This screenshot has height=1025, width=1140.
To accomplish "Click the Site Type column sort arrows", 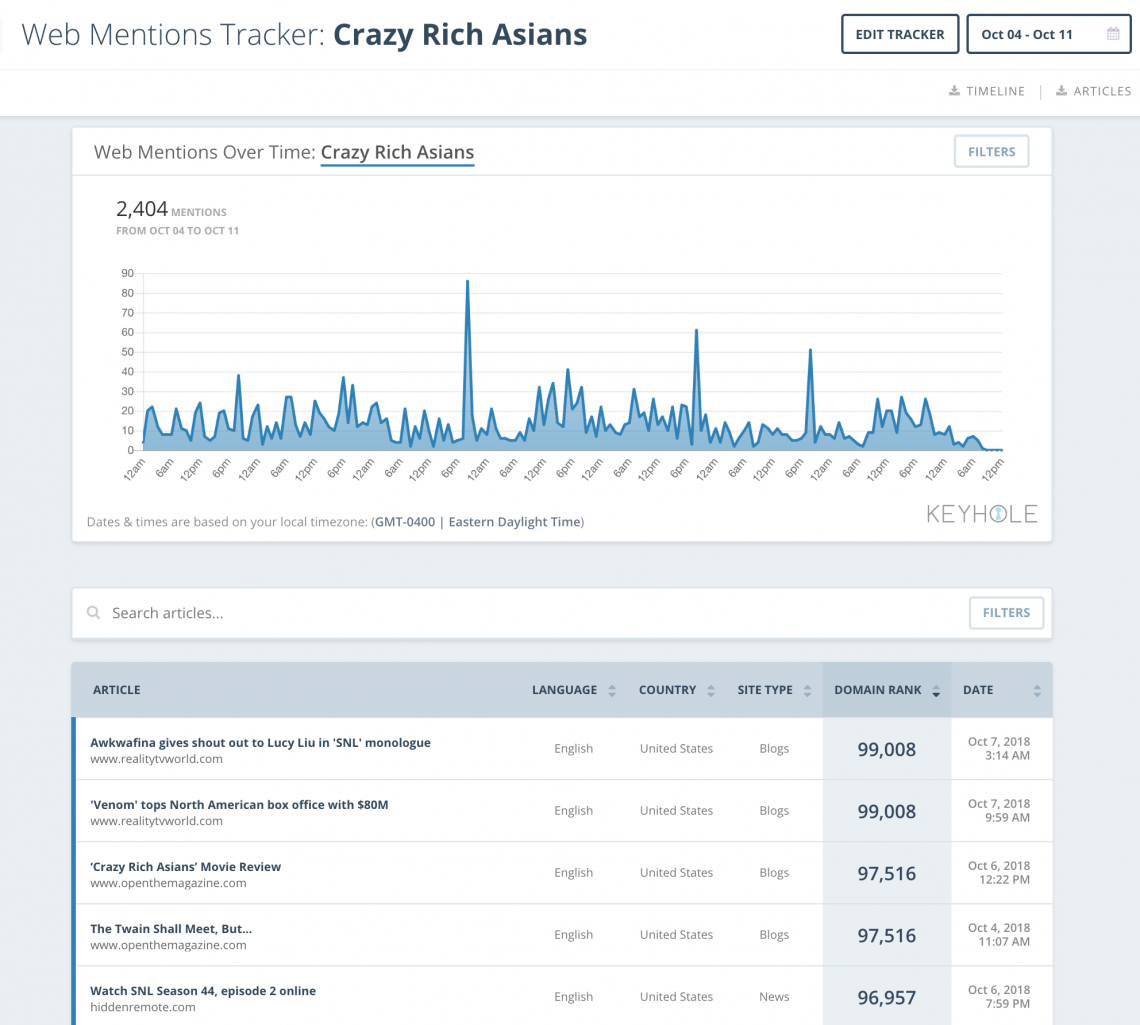I will click(806, 689).
